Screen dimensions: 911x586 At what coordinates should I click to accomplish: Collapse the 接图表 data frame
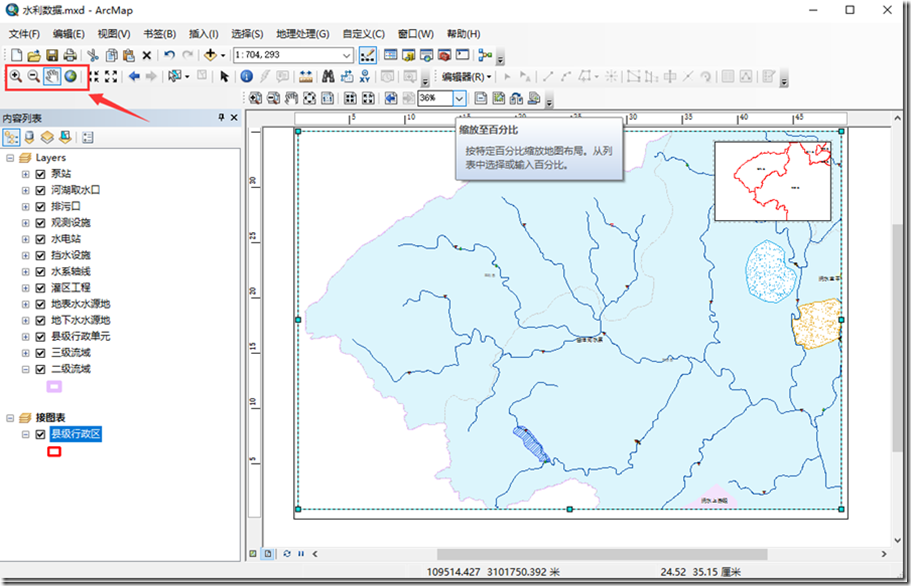pyautogui.click(x=10, y=418)
